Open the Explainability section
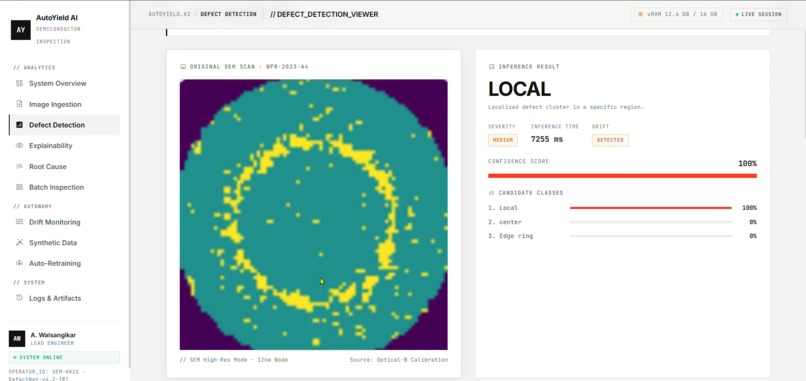 pyautogui.click(x=64, y=146)
